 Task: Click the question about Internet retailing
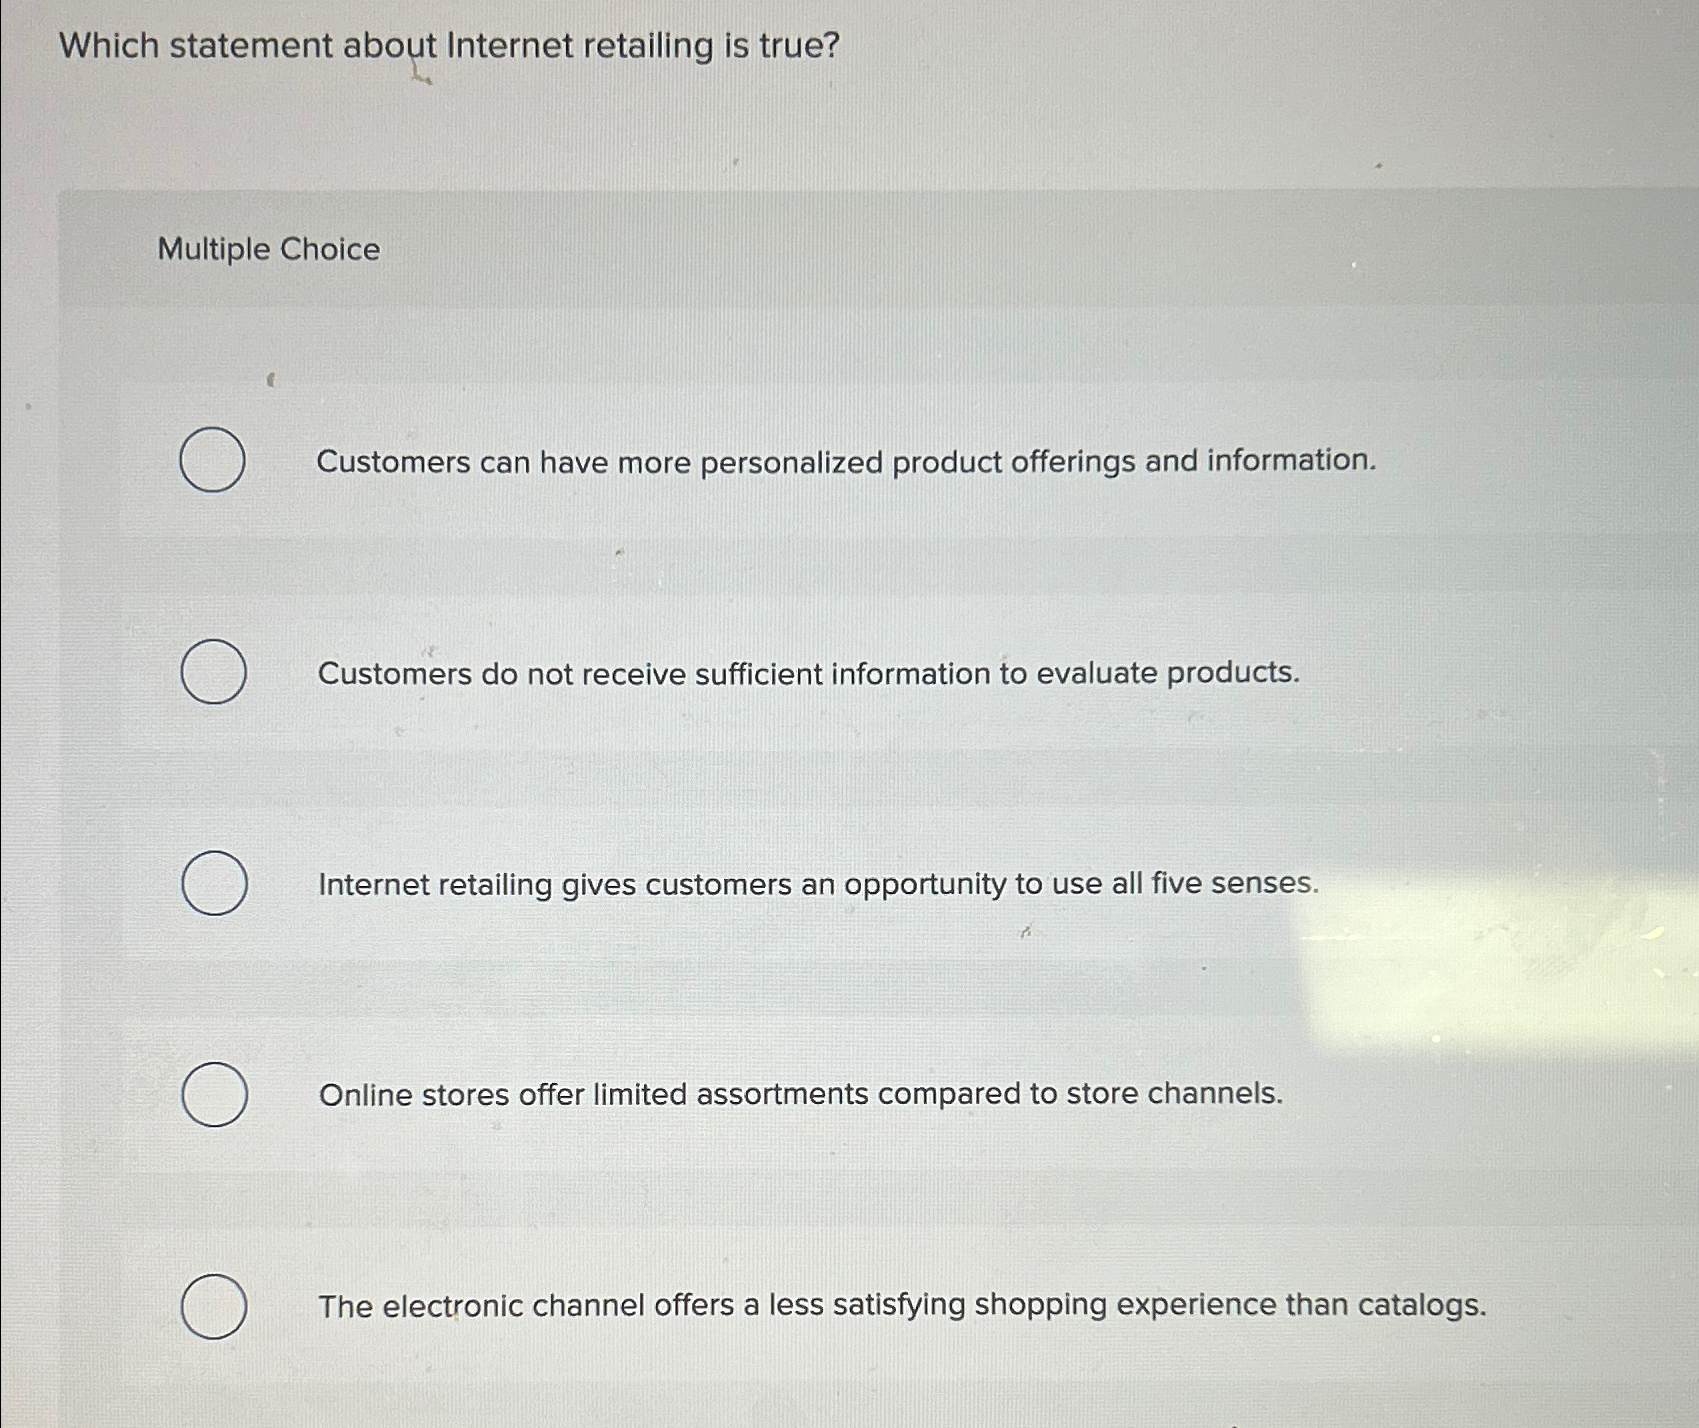pos(446,45)
